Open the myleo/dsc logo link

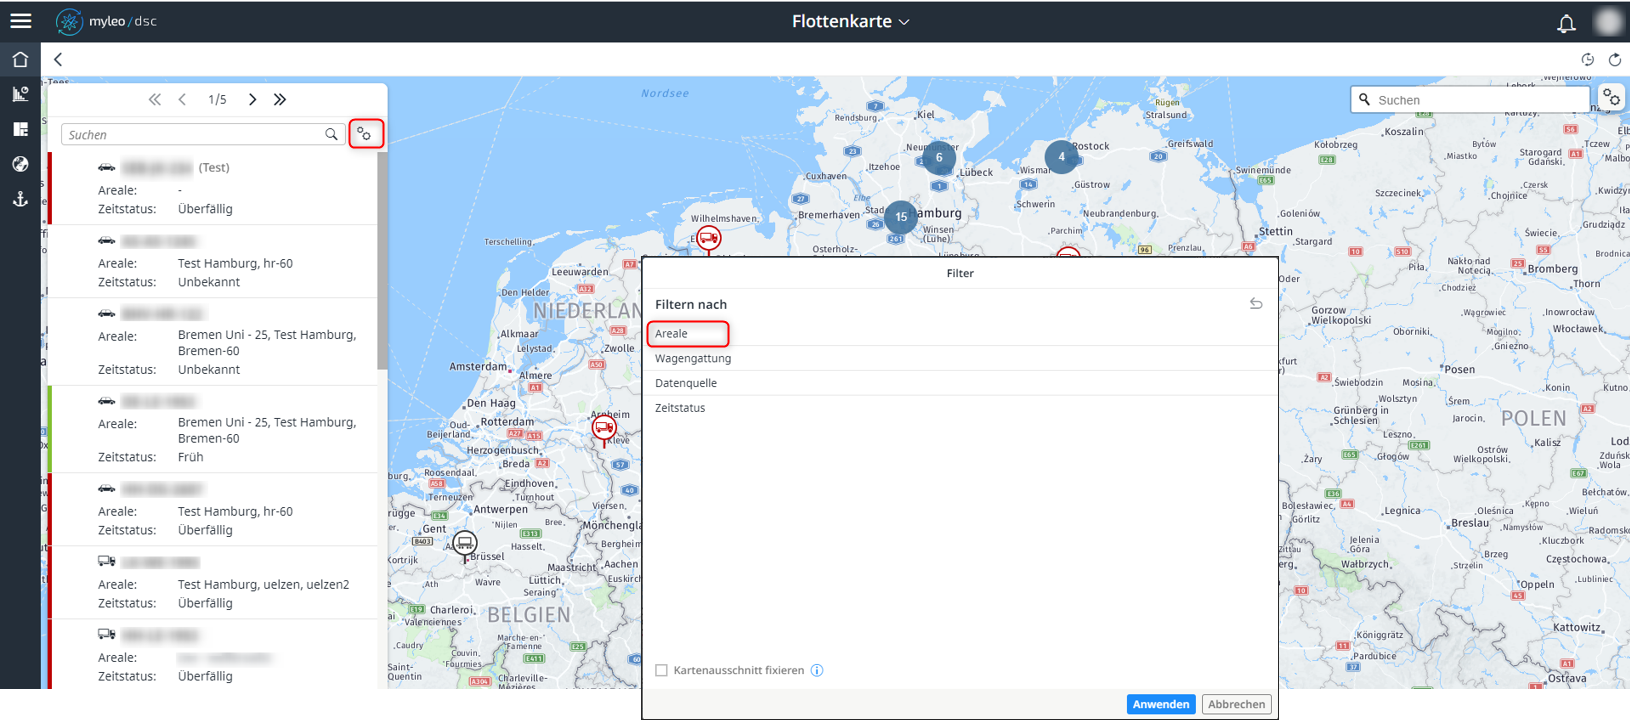[x=106, y=21]
